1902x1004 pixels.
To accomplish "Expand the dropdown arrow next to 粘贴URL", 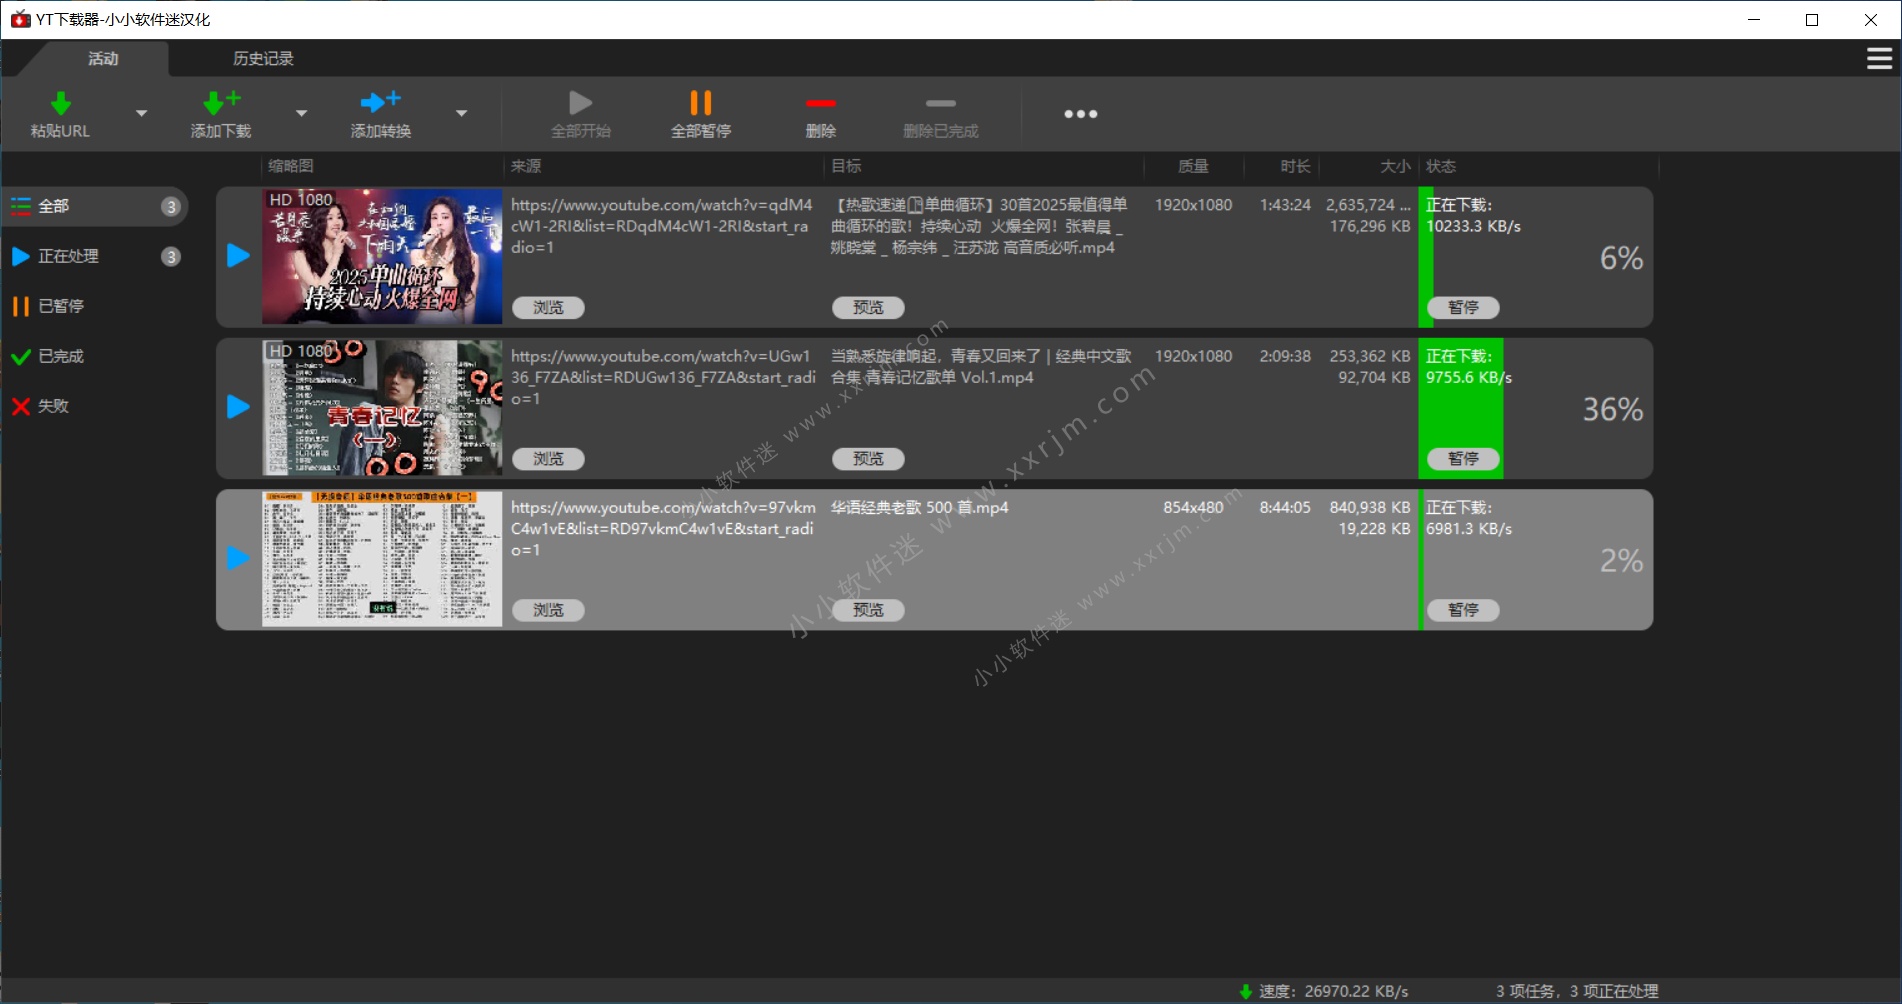I will tap(142, 113).
